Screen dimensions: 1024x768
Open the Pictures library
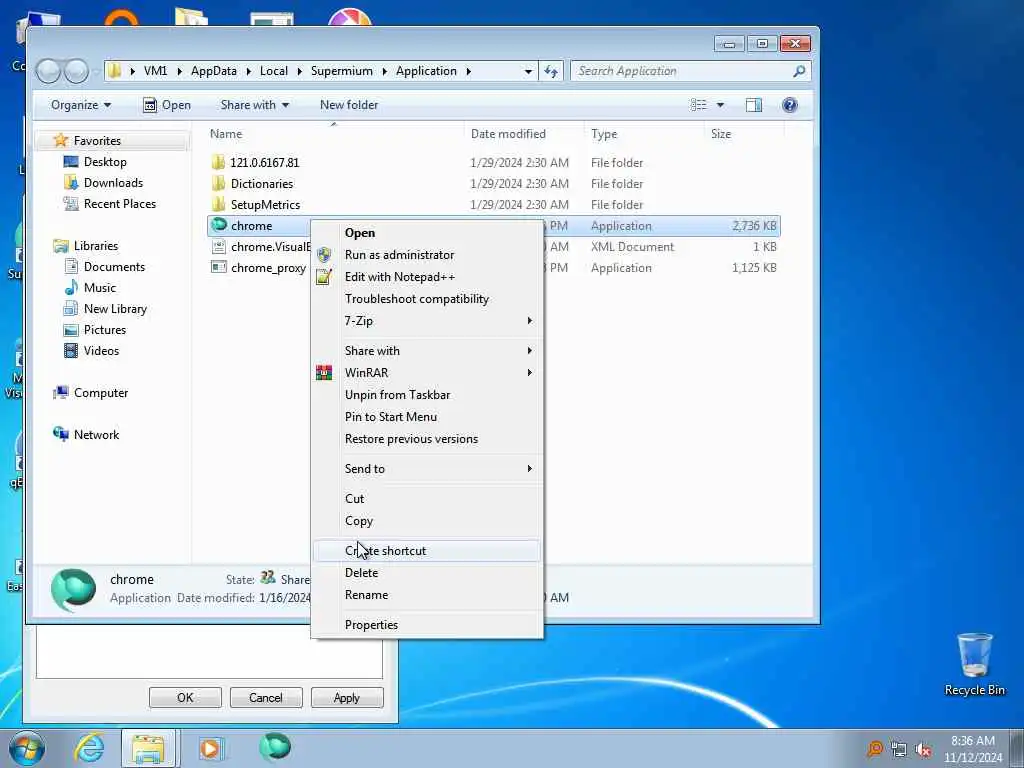point(104,329)
